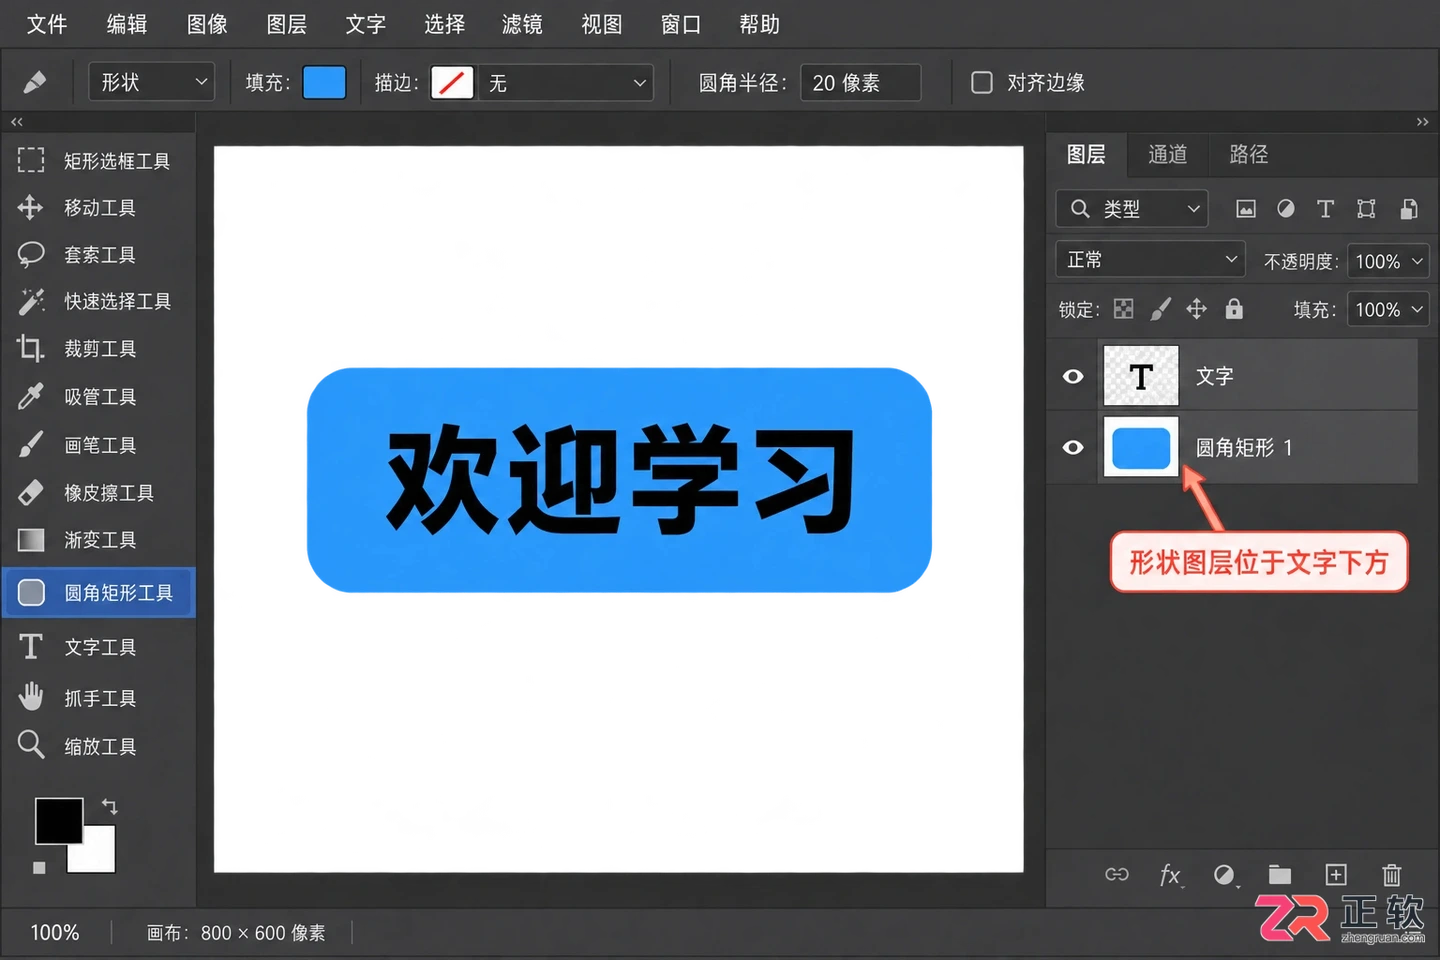The width and height of the screenshot is (1440, 960).
Task: Create a new layer group folder
Action: point(1280,875)
